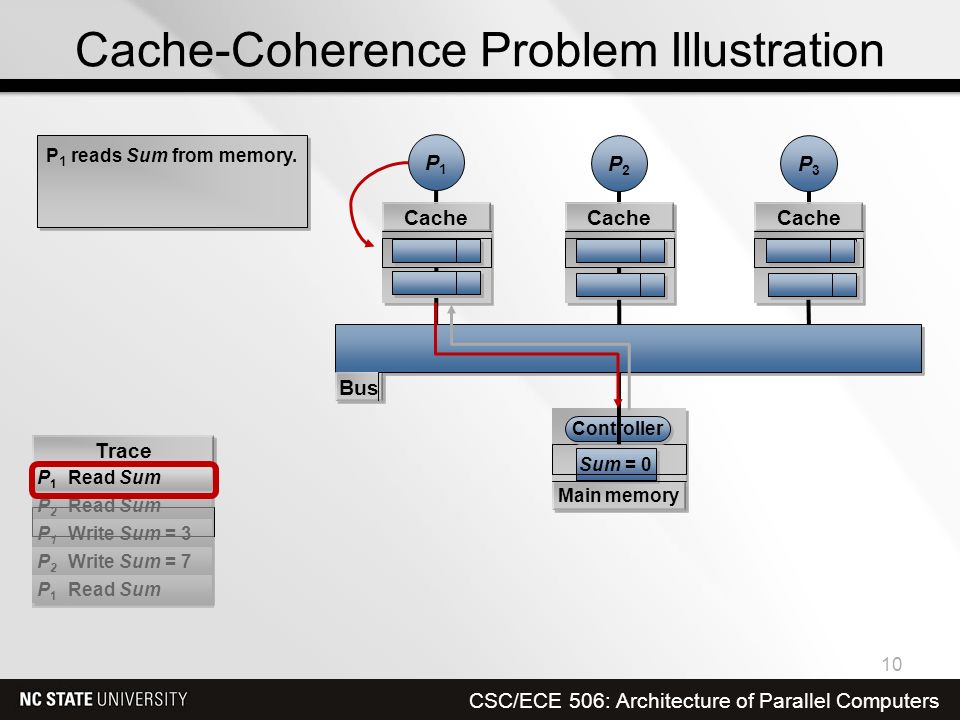Image resolution: width=960 pixels, height=720 pixels.
Task: Click the slide number 10
Action: [891, 664]
